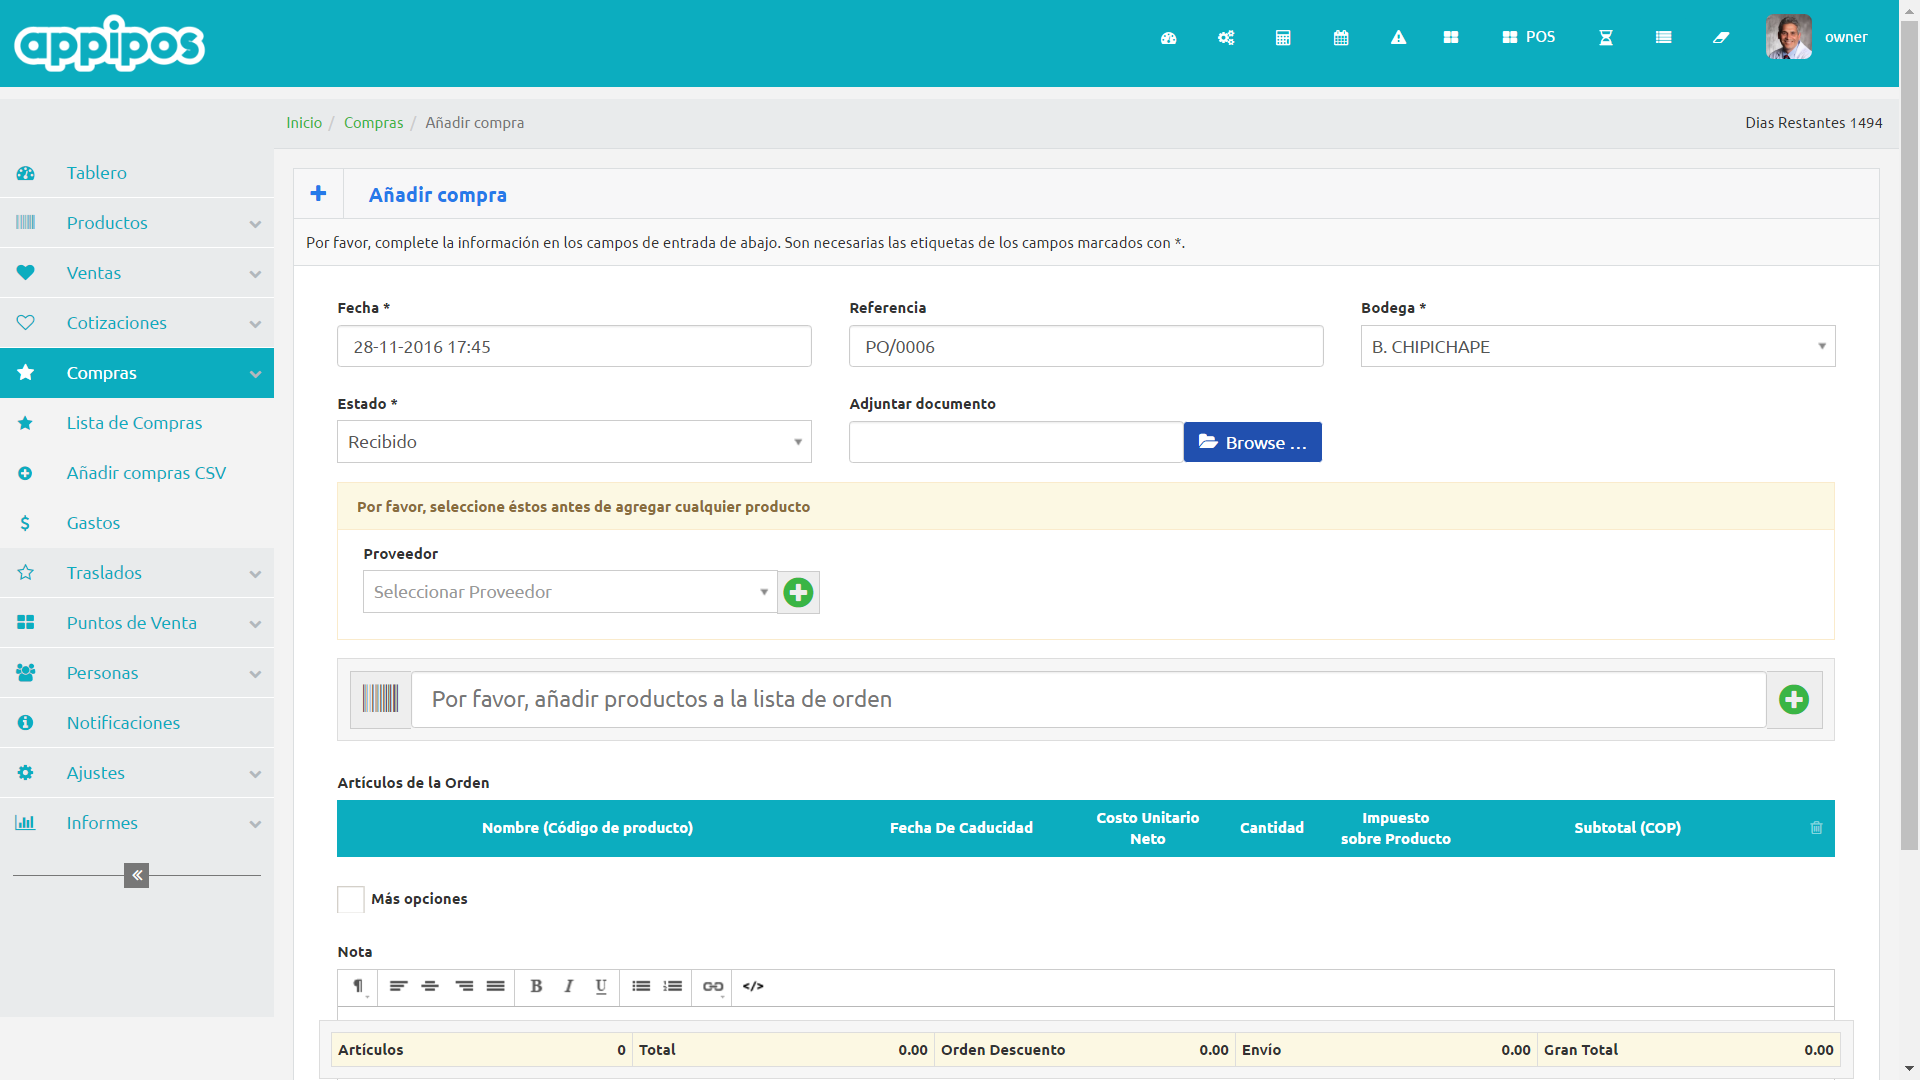This screenshot has width=1920, height=1080.
Task: Open the Bodega warehouse dropdown
Action: click(x=1597, y=347)
